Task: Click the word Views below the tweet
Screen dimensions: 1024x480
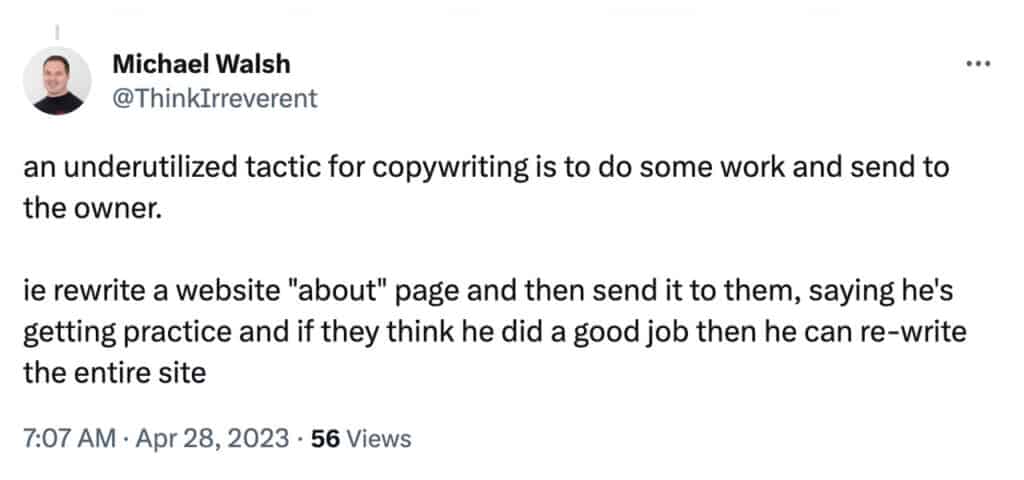Action: click(374, 439)
